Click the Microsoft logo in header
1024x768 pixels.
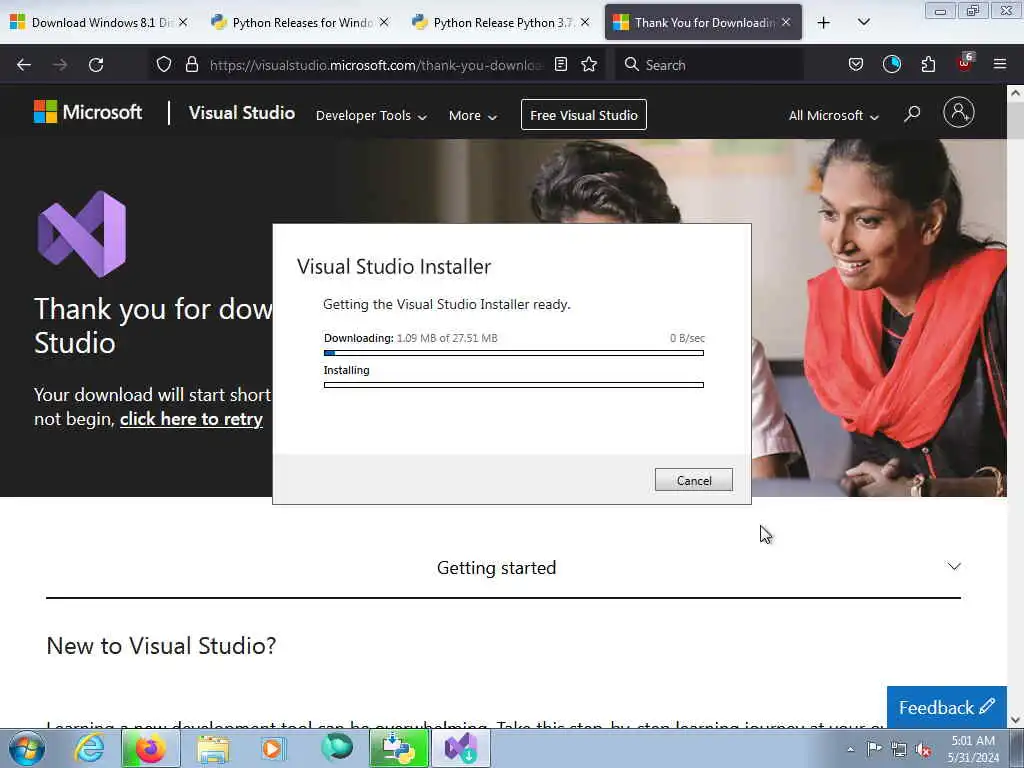[88, 112]
